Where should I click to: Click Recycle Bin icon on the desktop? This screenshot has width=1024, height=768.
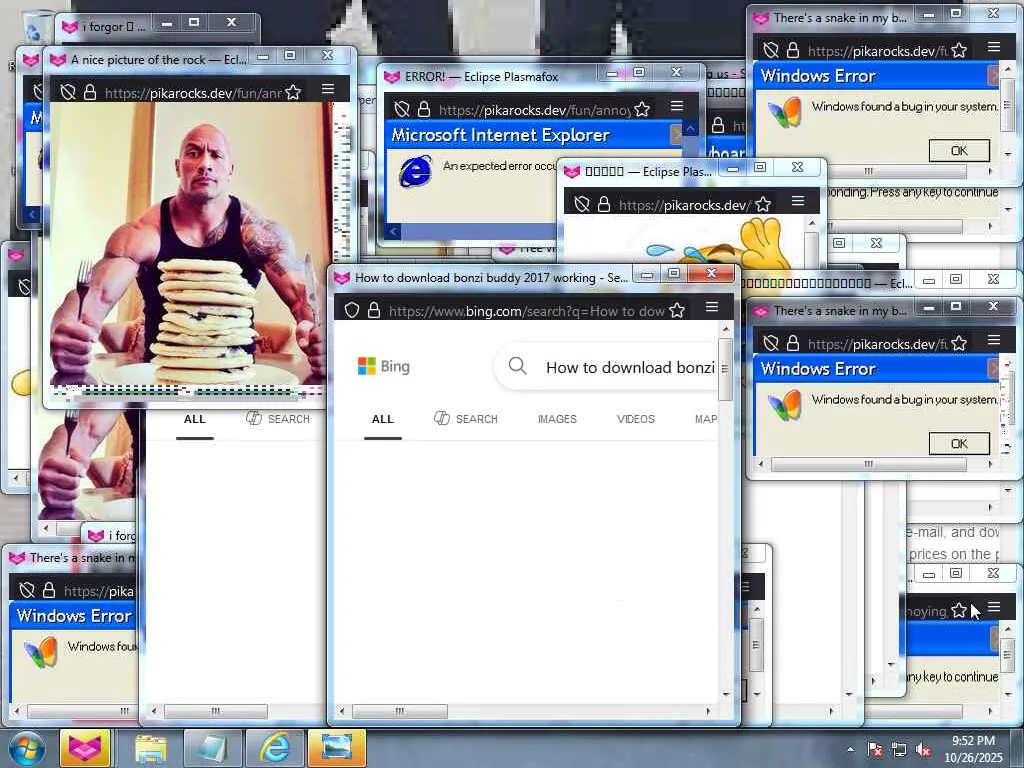[x=36, y=26]
